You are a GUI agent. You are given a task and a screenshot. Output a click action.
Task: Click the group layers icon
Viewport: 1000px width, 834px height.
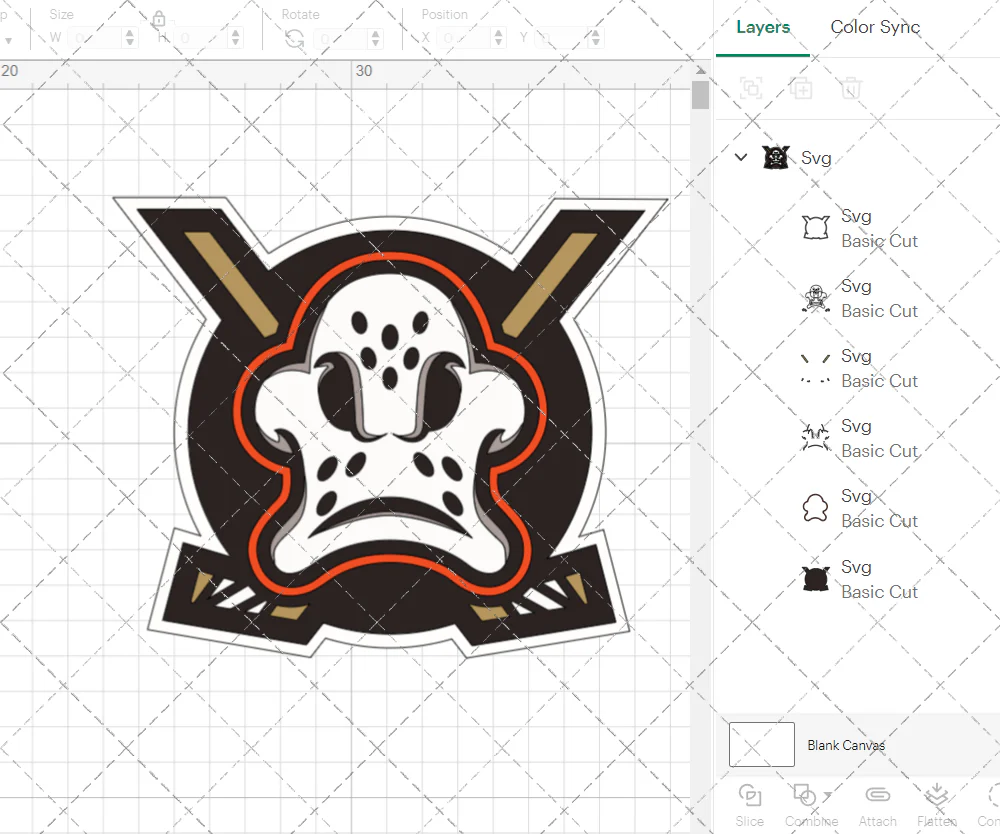(x=750, y=88)
